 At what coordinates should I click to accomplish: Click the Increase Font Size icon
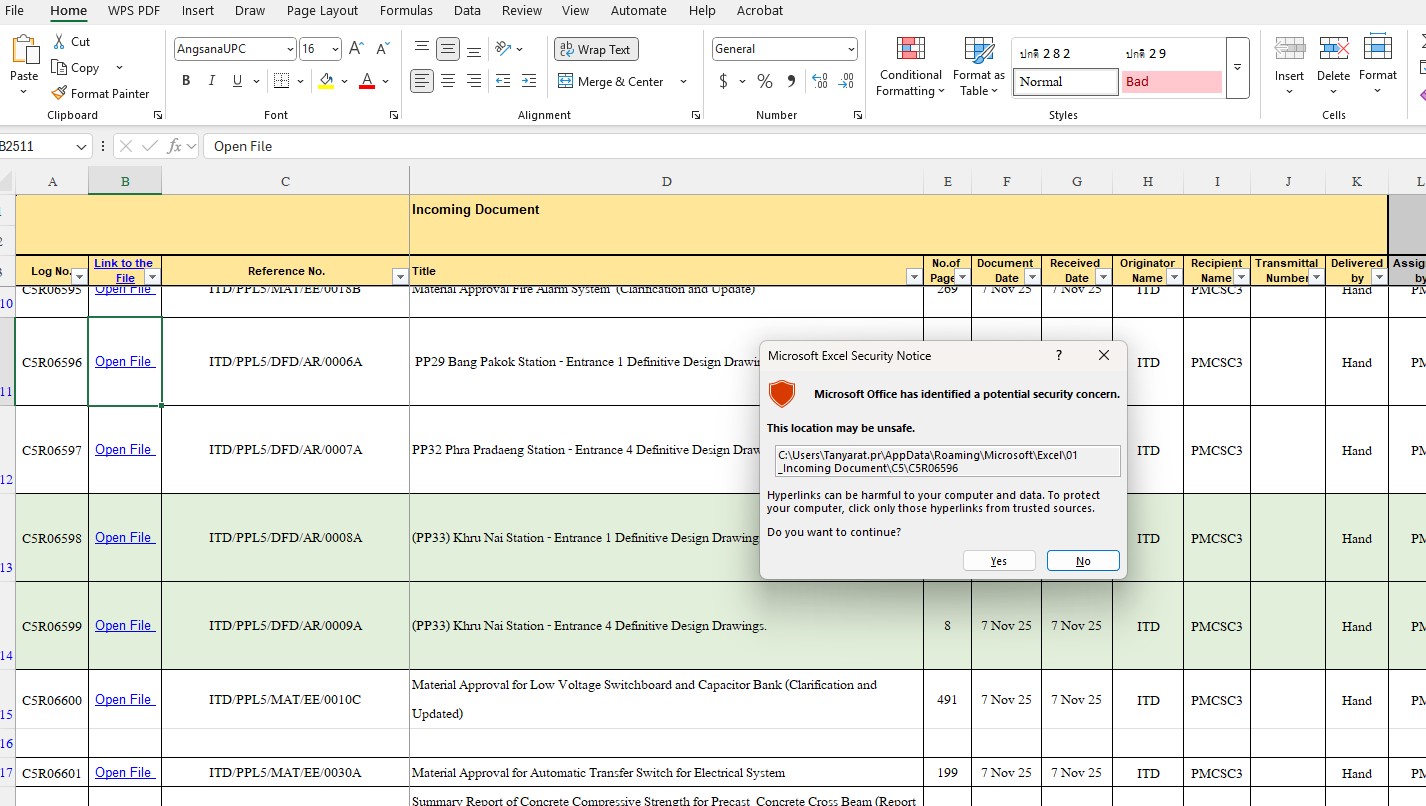tap(356, 49)
